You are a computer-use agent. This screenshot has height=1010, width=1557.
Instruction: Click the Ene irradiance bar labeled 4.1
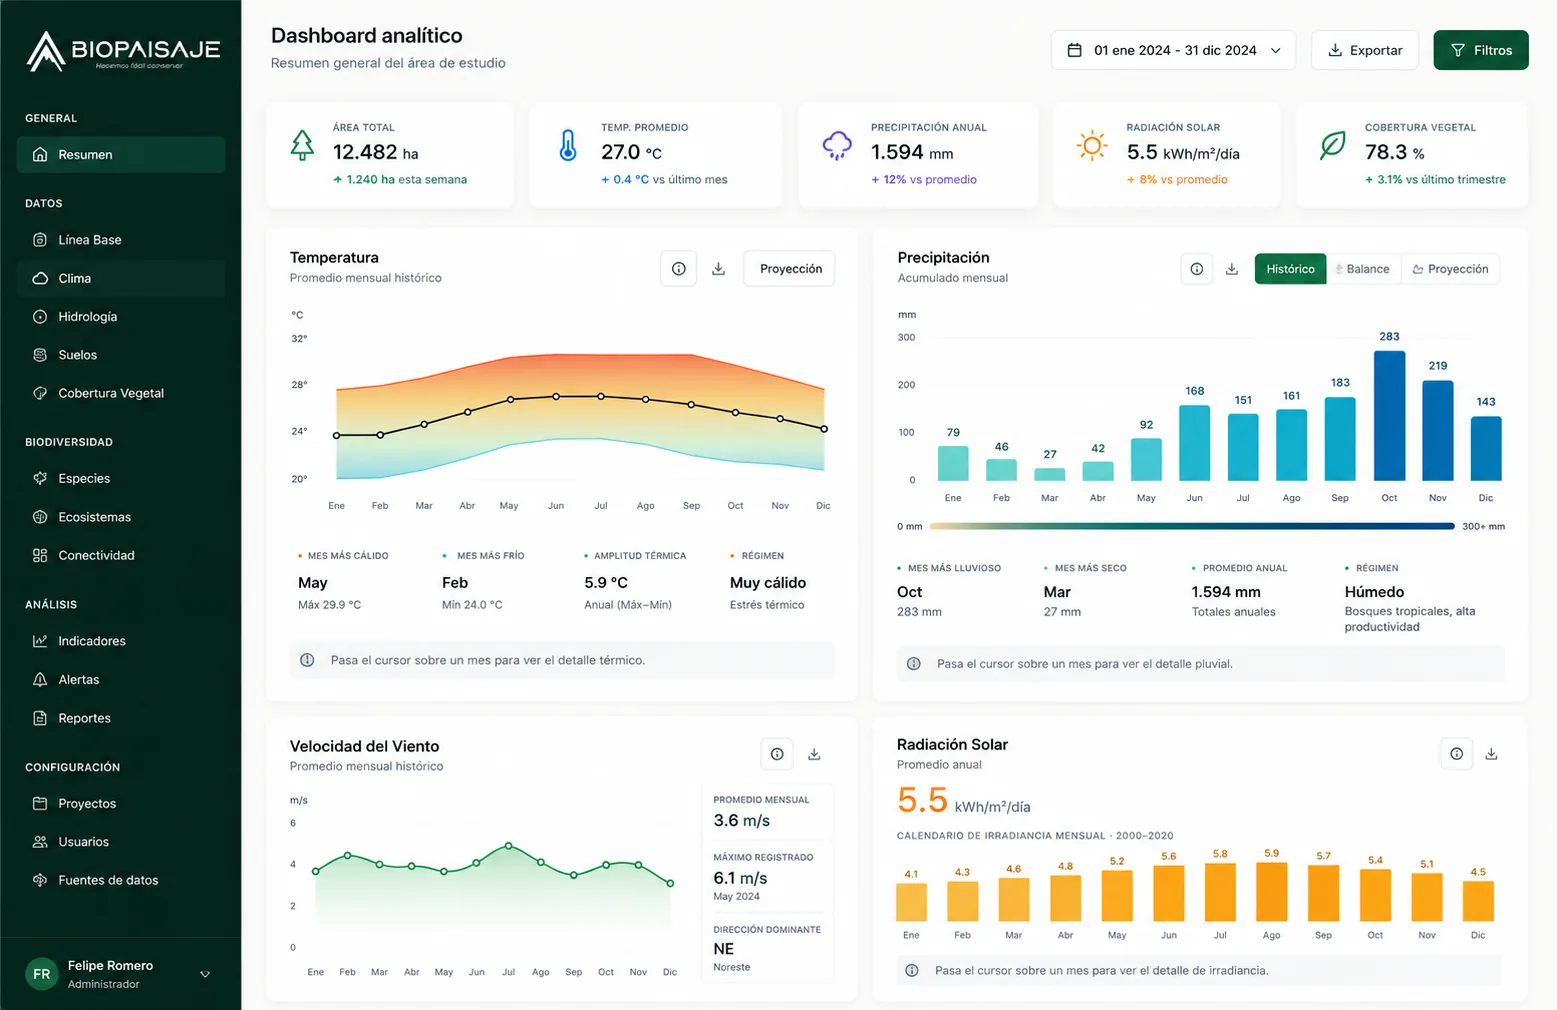[x=911, y=902]
